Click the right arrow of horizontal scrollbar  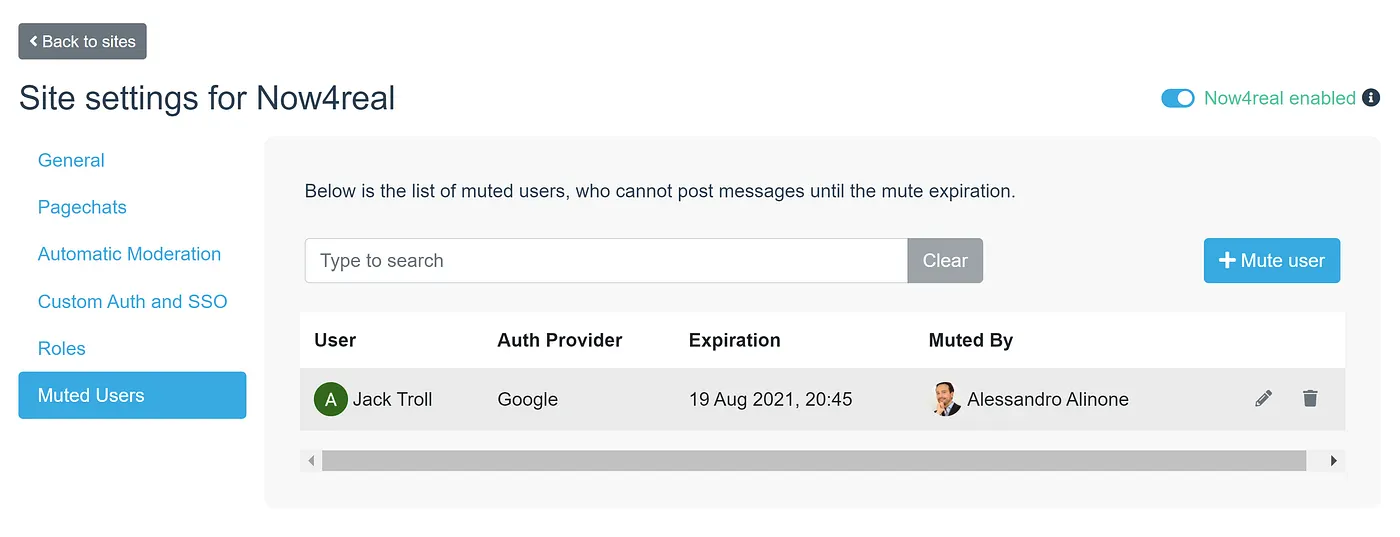(x=1333, y=461)
